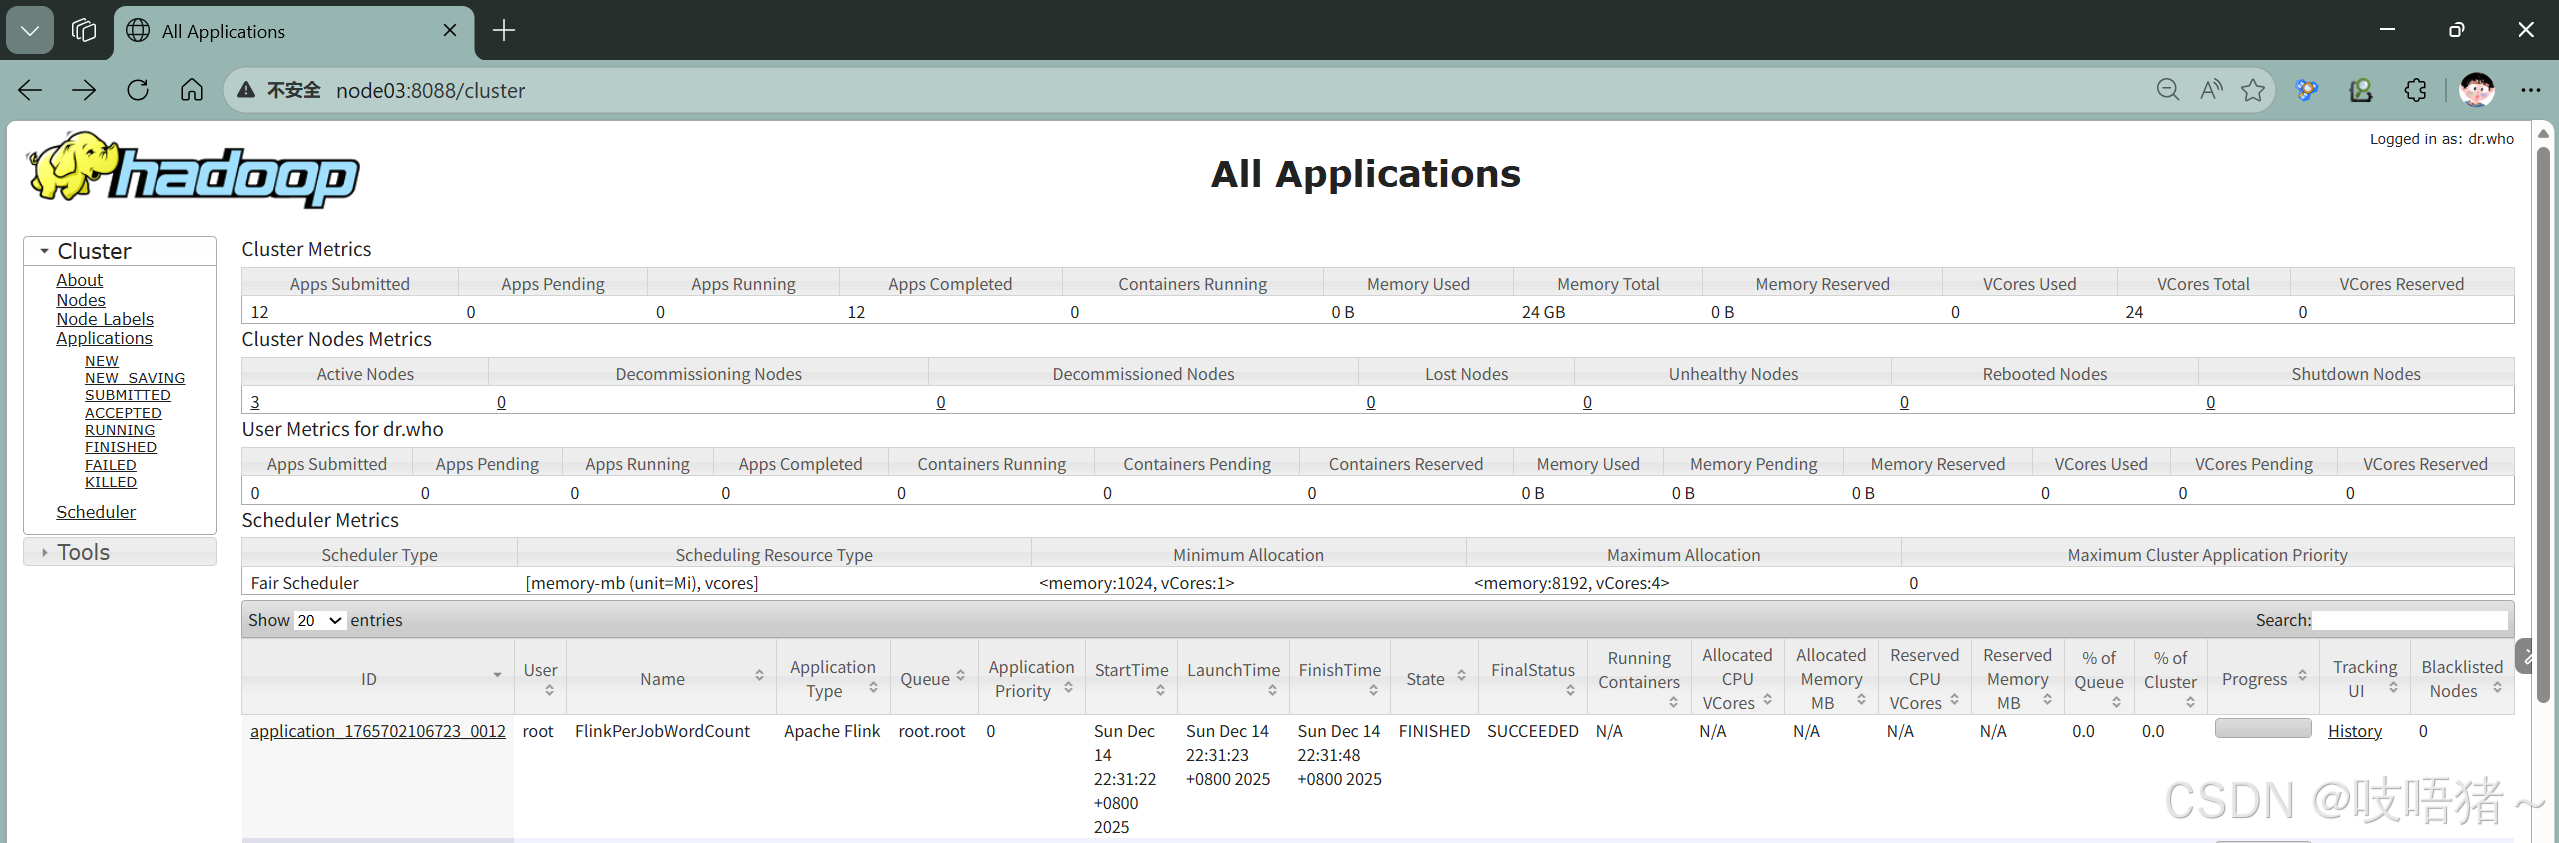This screenshot has height=843, width=2559.
Task: Open the Nodes link in sidebar
Action: coord(81,300)
